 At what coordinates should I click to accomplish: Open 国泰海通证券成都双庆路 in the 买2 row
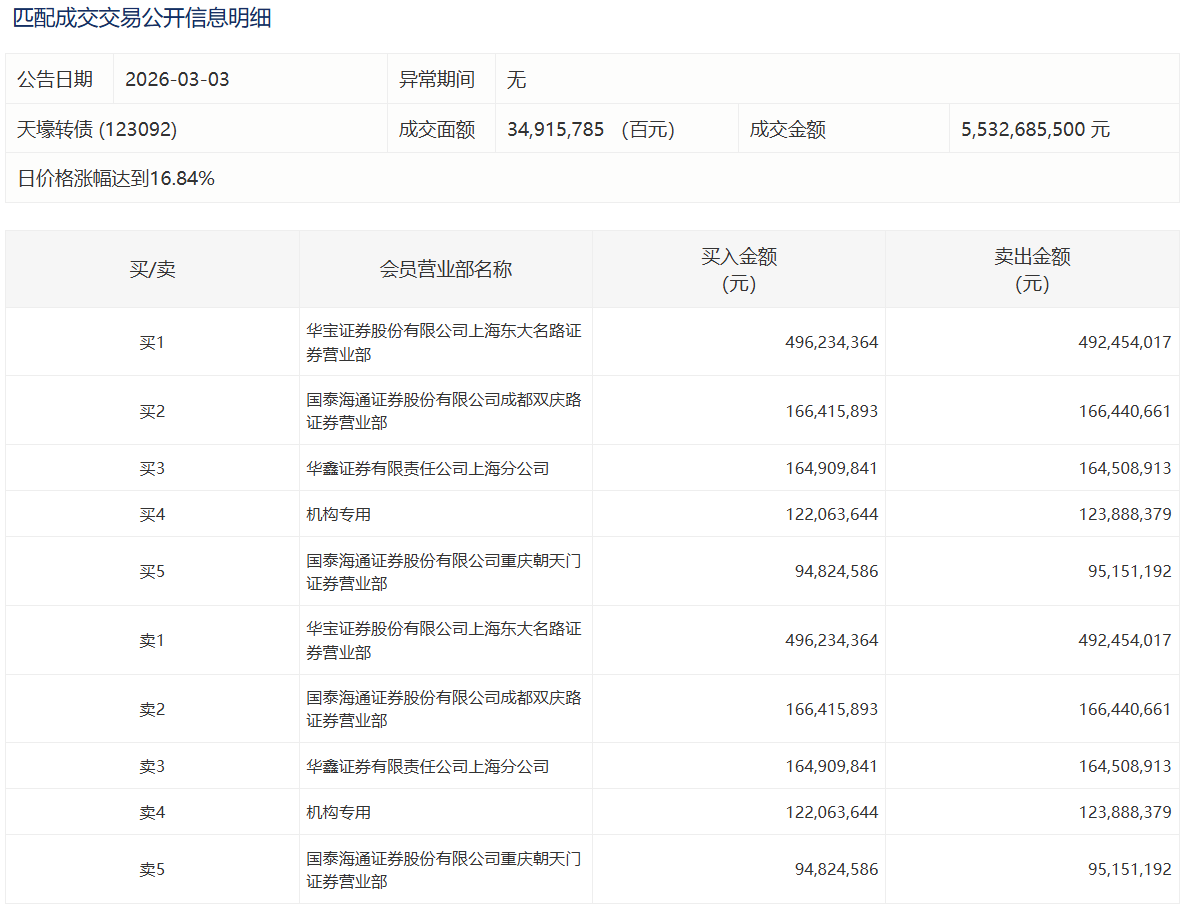coord(443,411)
